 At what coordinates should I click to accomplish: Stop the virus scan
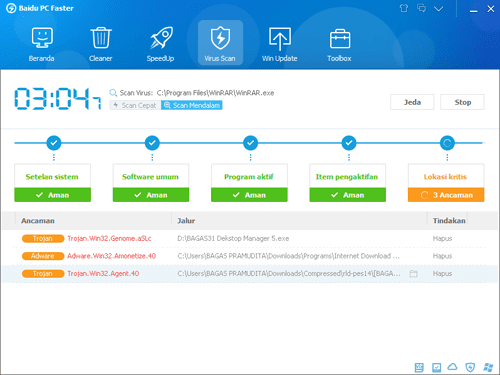462,102
